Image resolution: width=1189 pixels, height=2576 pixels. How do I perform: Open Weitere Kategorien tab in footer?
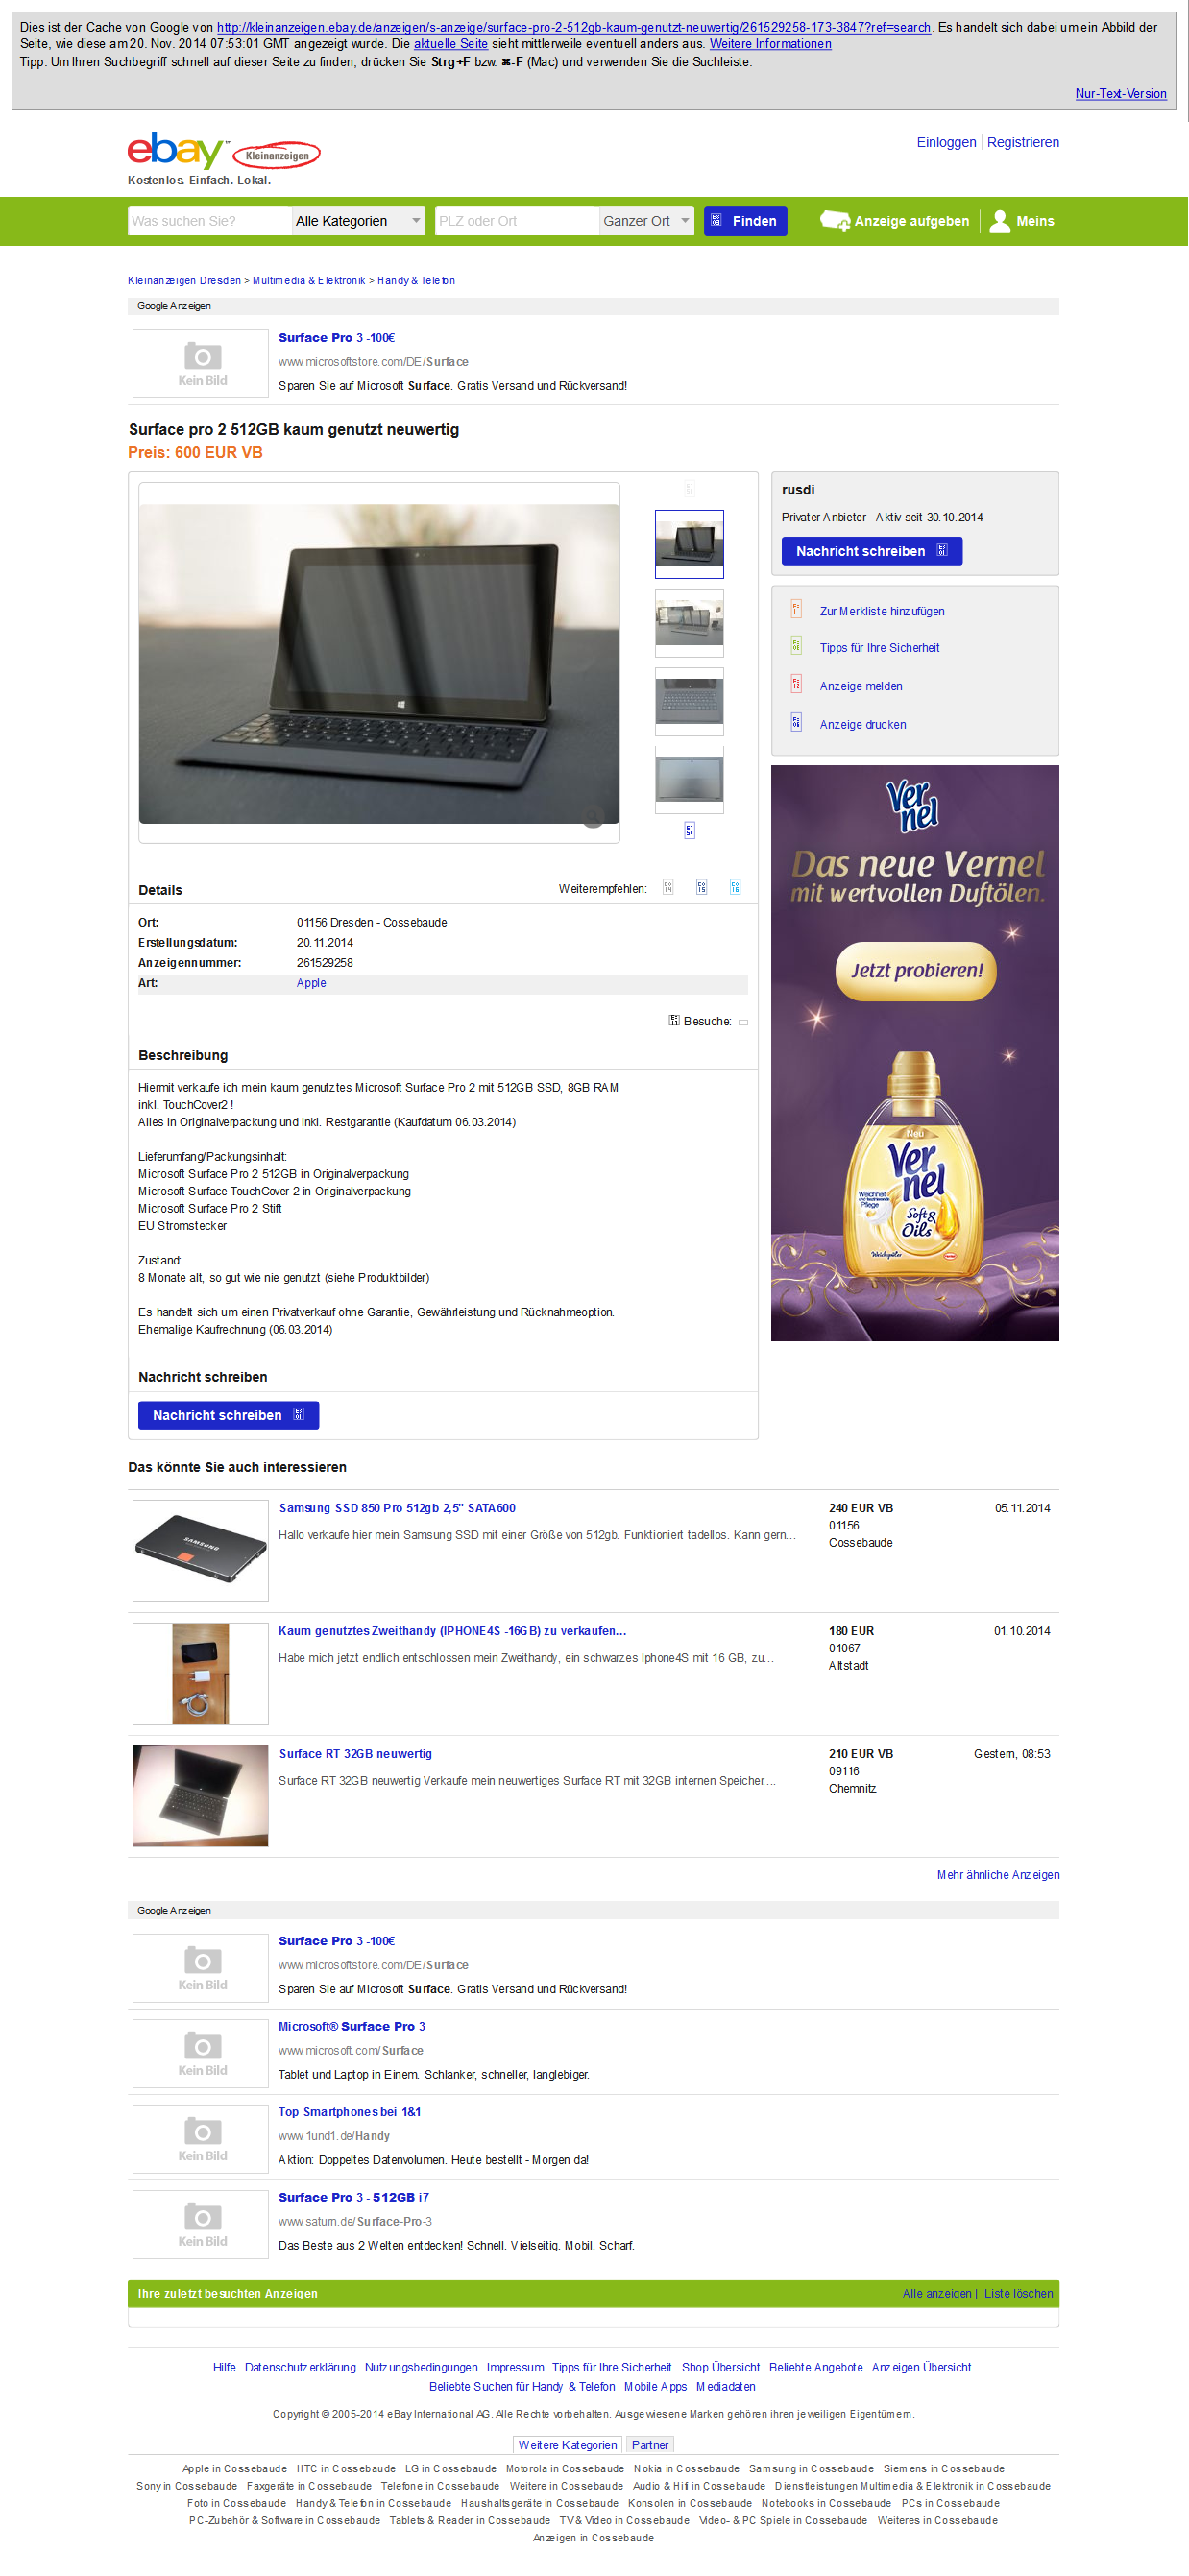pos(567,2445)
